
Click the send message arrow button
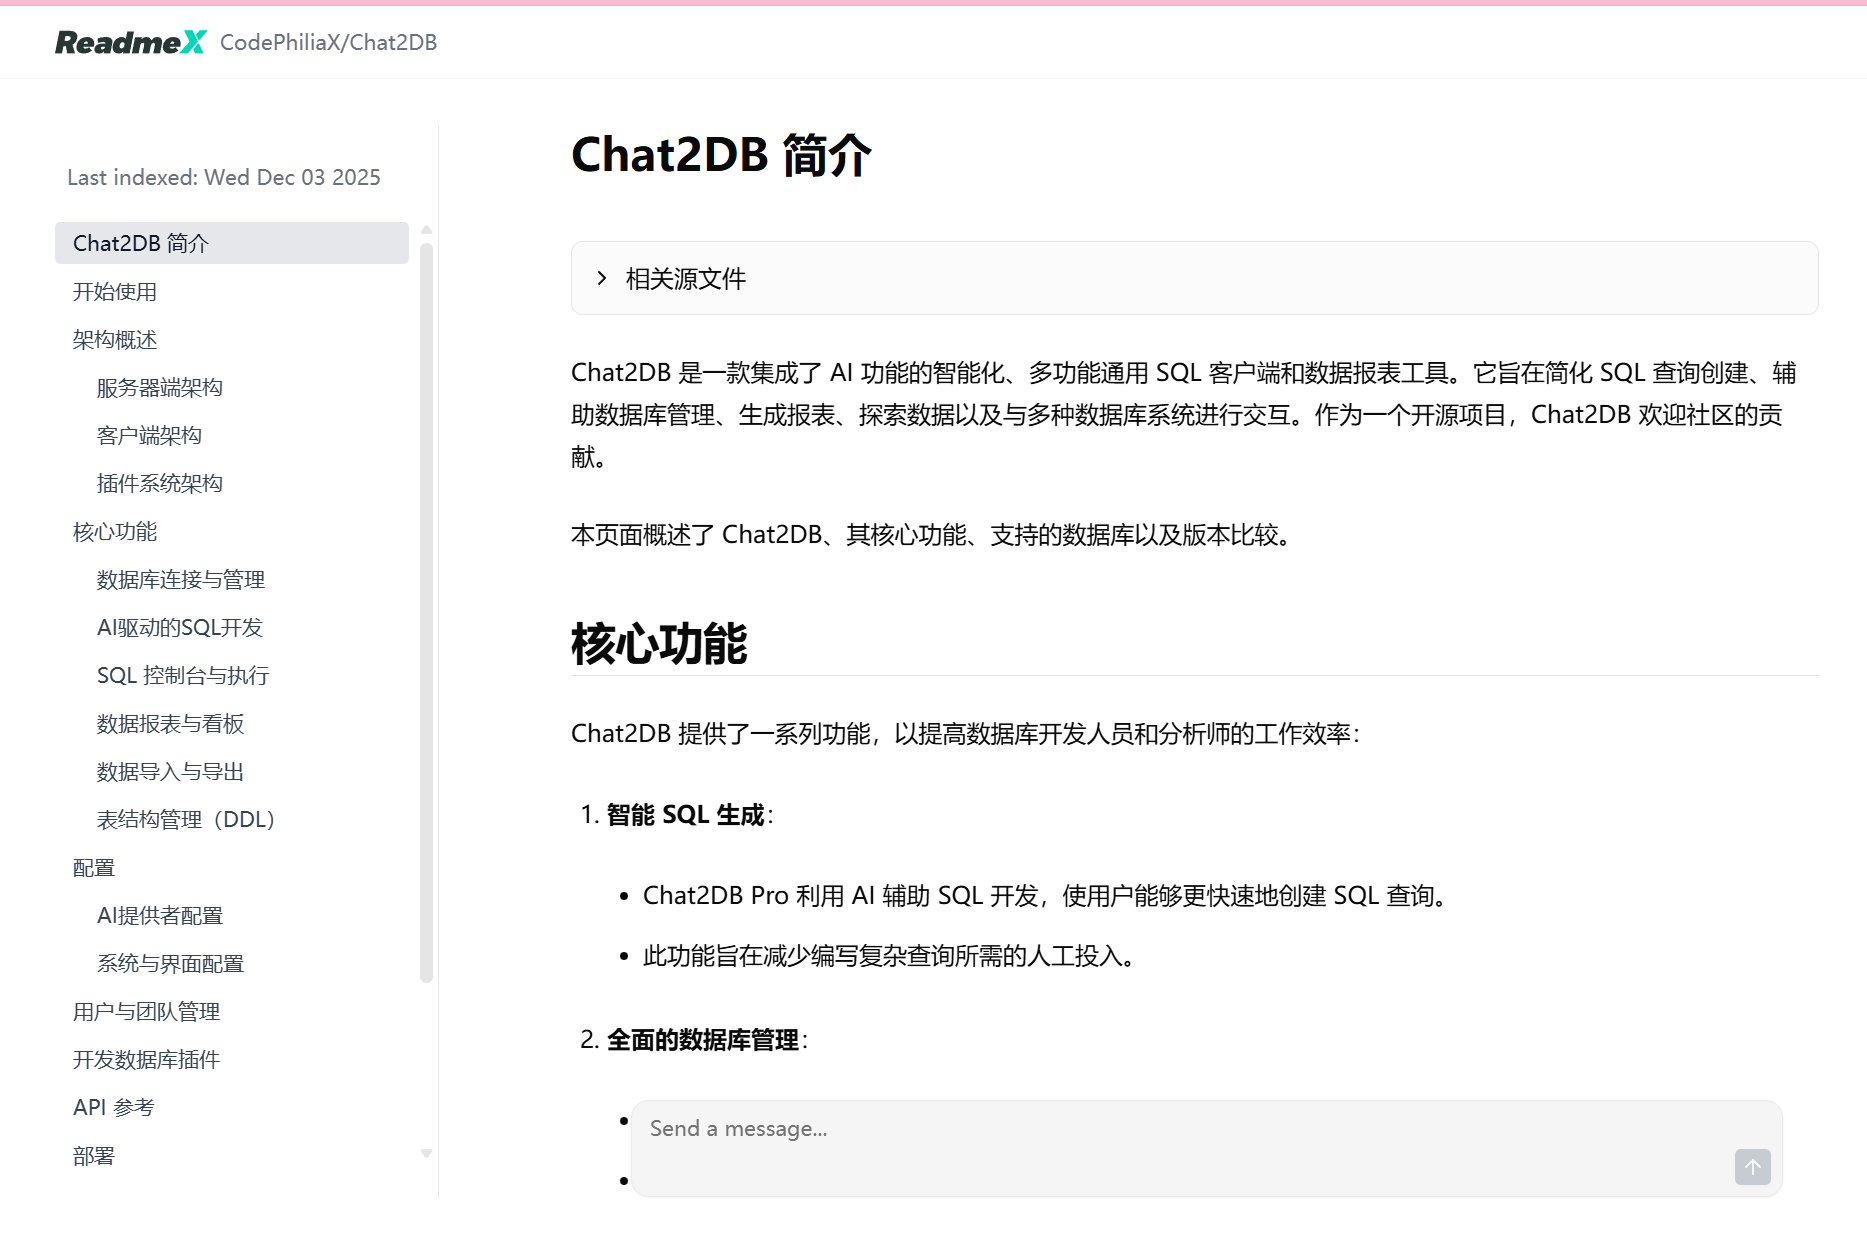tap(1751, 1166)
